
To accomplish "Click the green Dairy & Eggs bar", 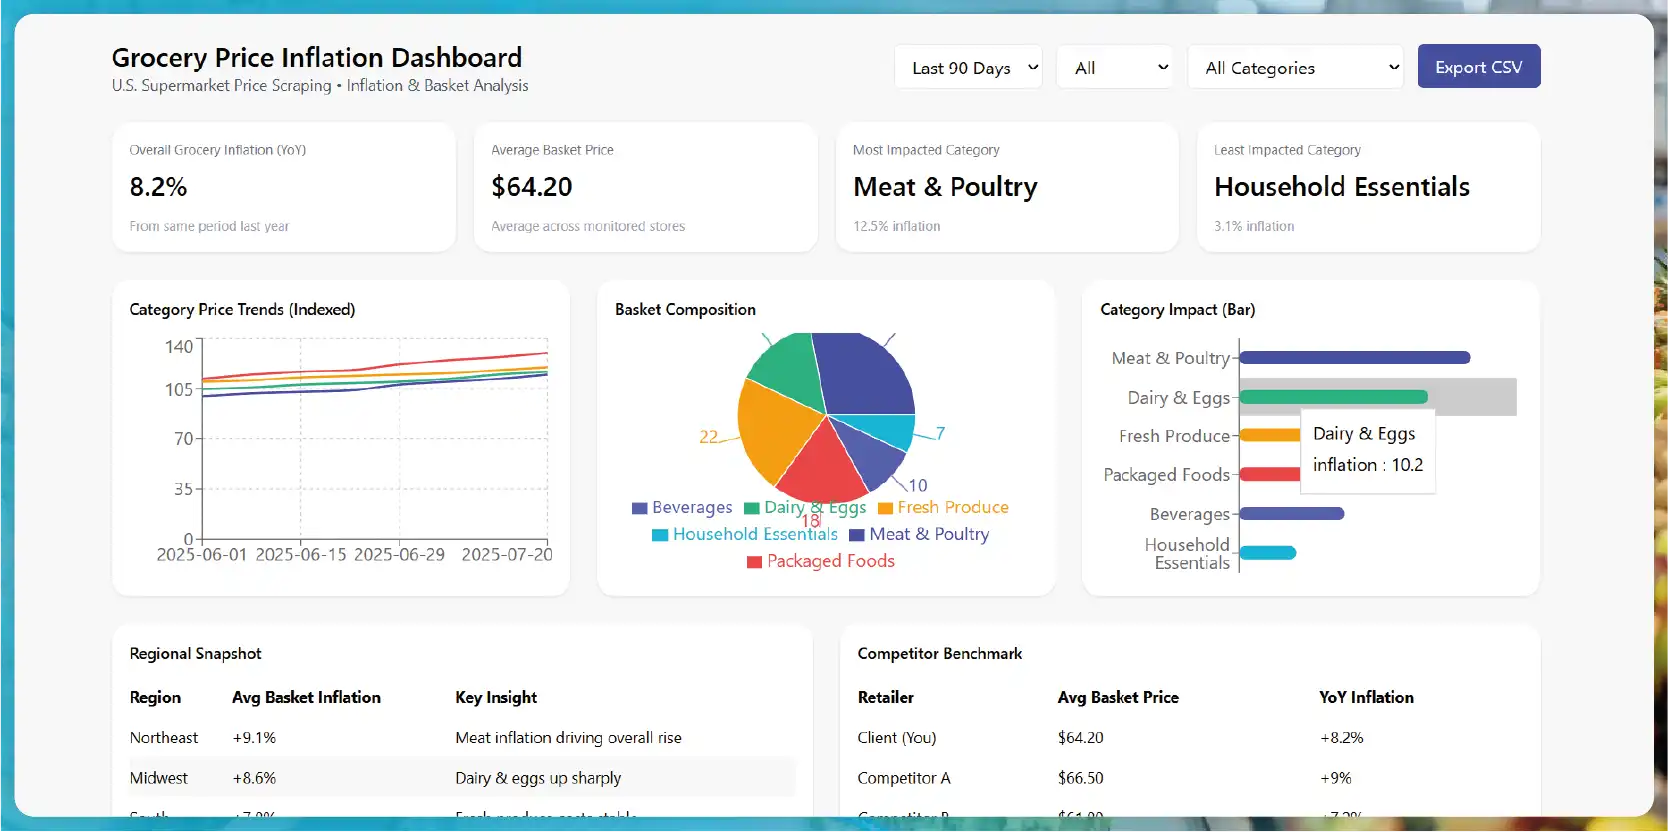I will point(1333,397).
